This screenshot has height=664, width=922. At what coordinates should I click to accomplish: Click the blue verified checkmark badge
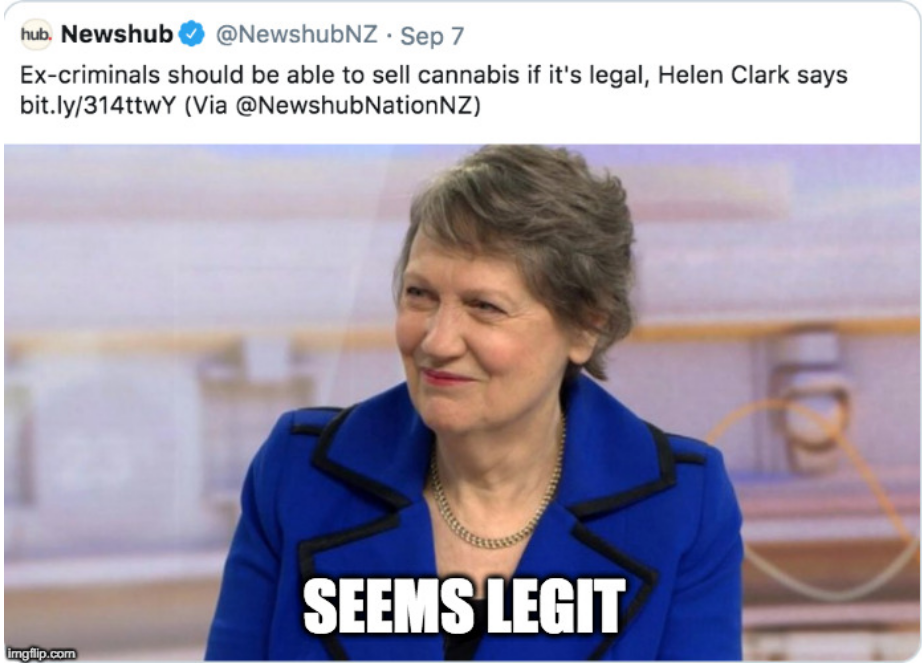click(x=192, y=34)
